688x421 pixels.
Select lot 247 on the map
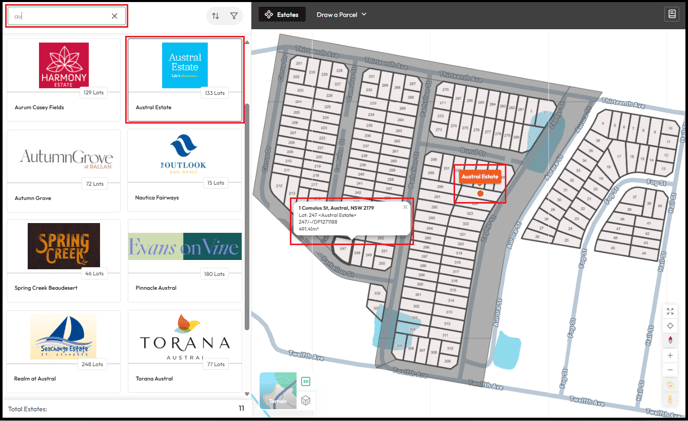pos(343,250)
